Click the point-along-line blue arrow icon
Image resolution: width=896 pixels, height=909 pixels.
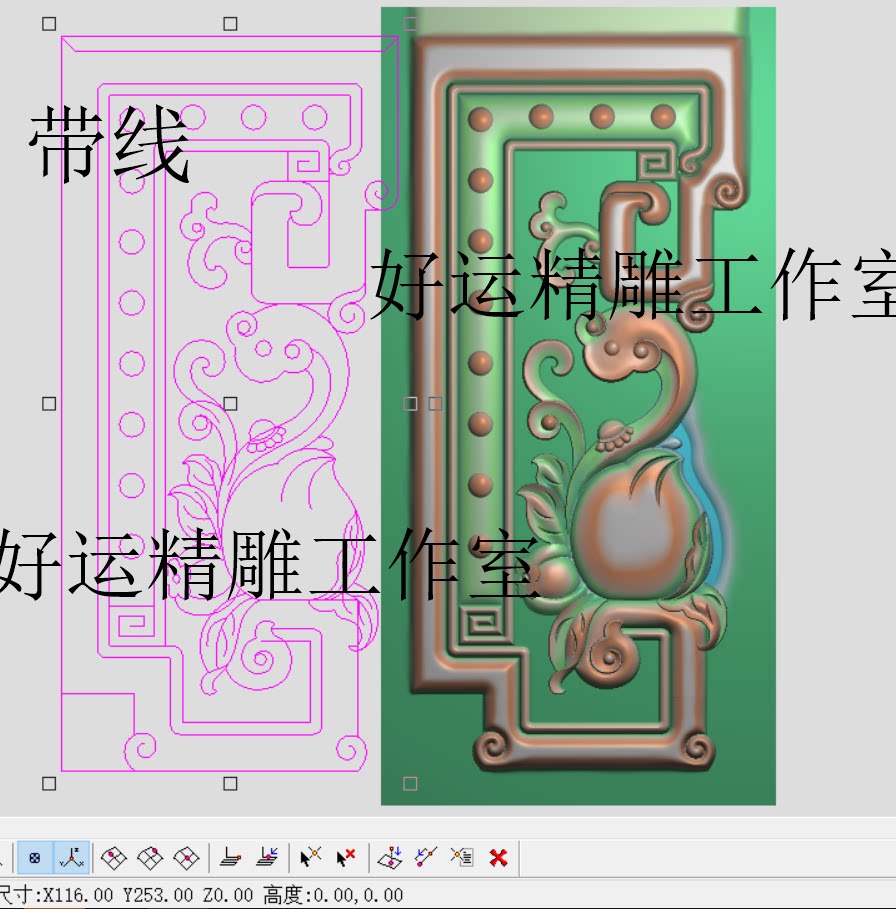[x=426, y=857]
